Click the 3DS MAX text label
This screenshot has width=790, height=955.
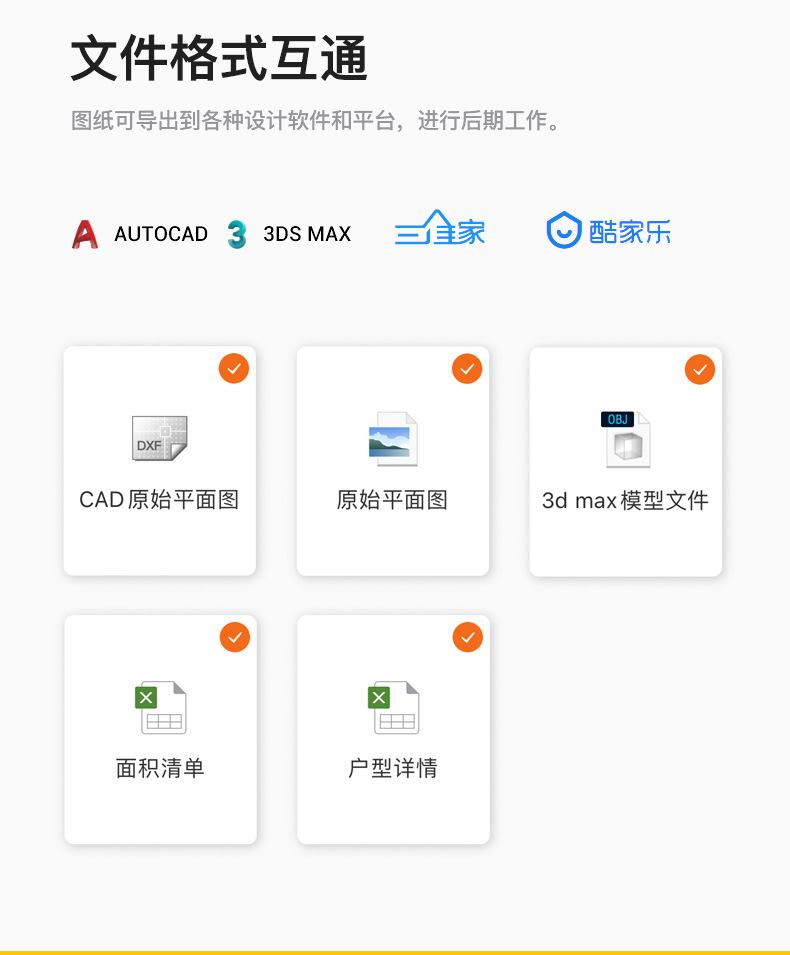click(307, 234)
